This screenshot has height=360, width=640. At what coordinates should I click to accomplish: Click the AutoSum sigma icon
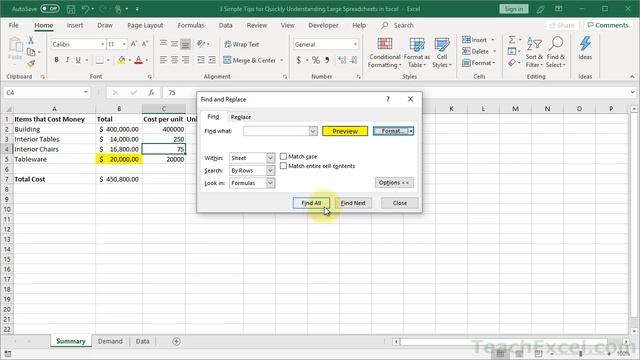(x=511, y=40)
